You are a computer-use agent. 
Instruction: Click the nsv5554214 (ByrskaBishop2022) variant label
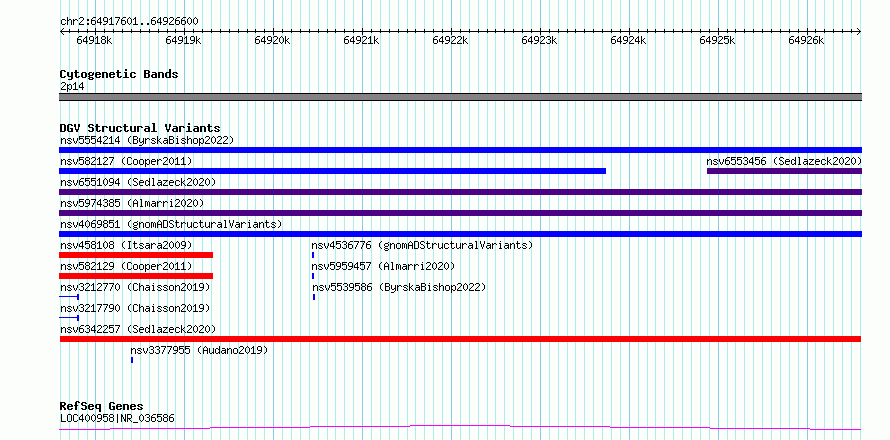[x=147, y=140]
